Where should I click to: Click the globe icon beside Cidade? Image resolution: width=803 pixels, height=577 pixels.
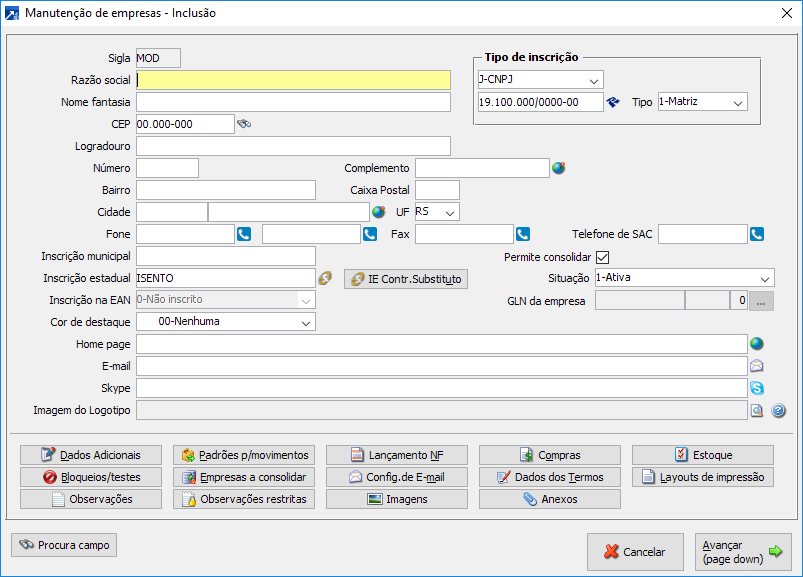click(x=379, y=212)
